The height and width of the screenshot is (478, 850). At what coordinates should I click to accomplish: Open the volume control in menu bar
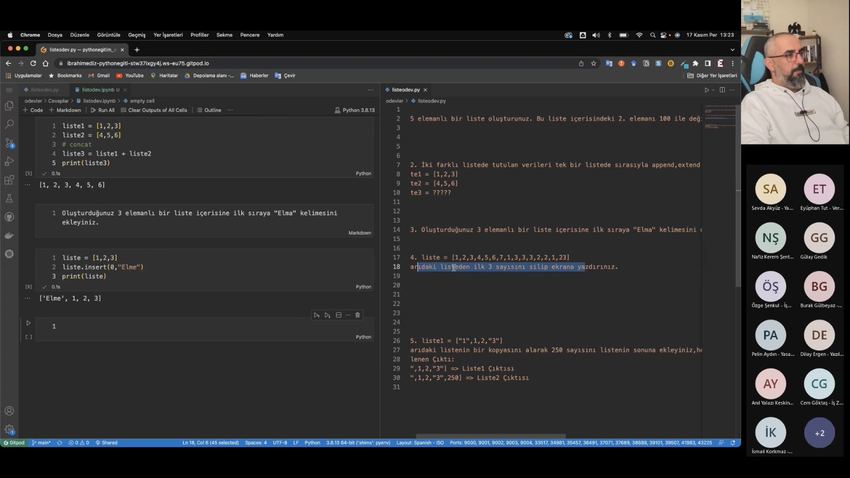(x=596, y=35)
